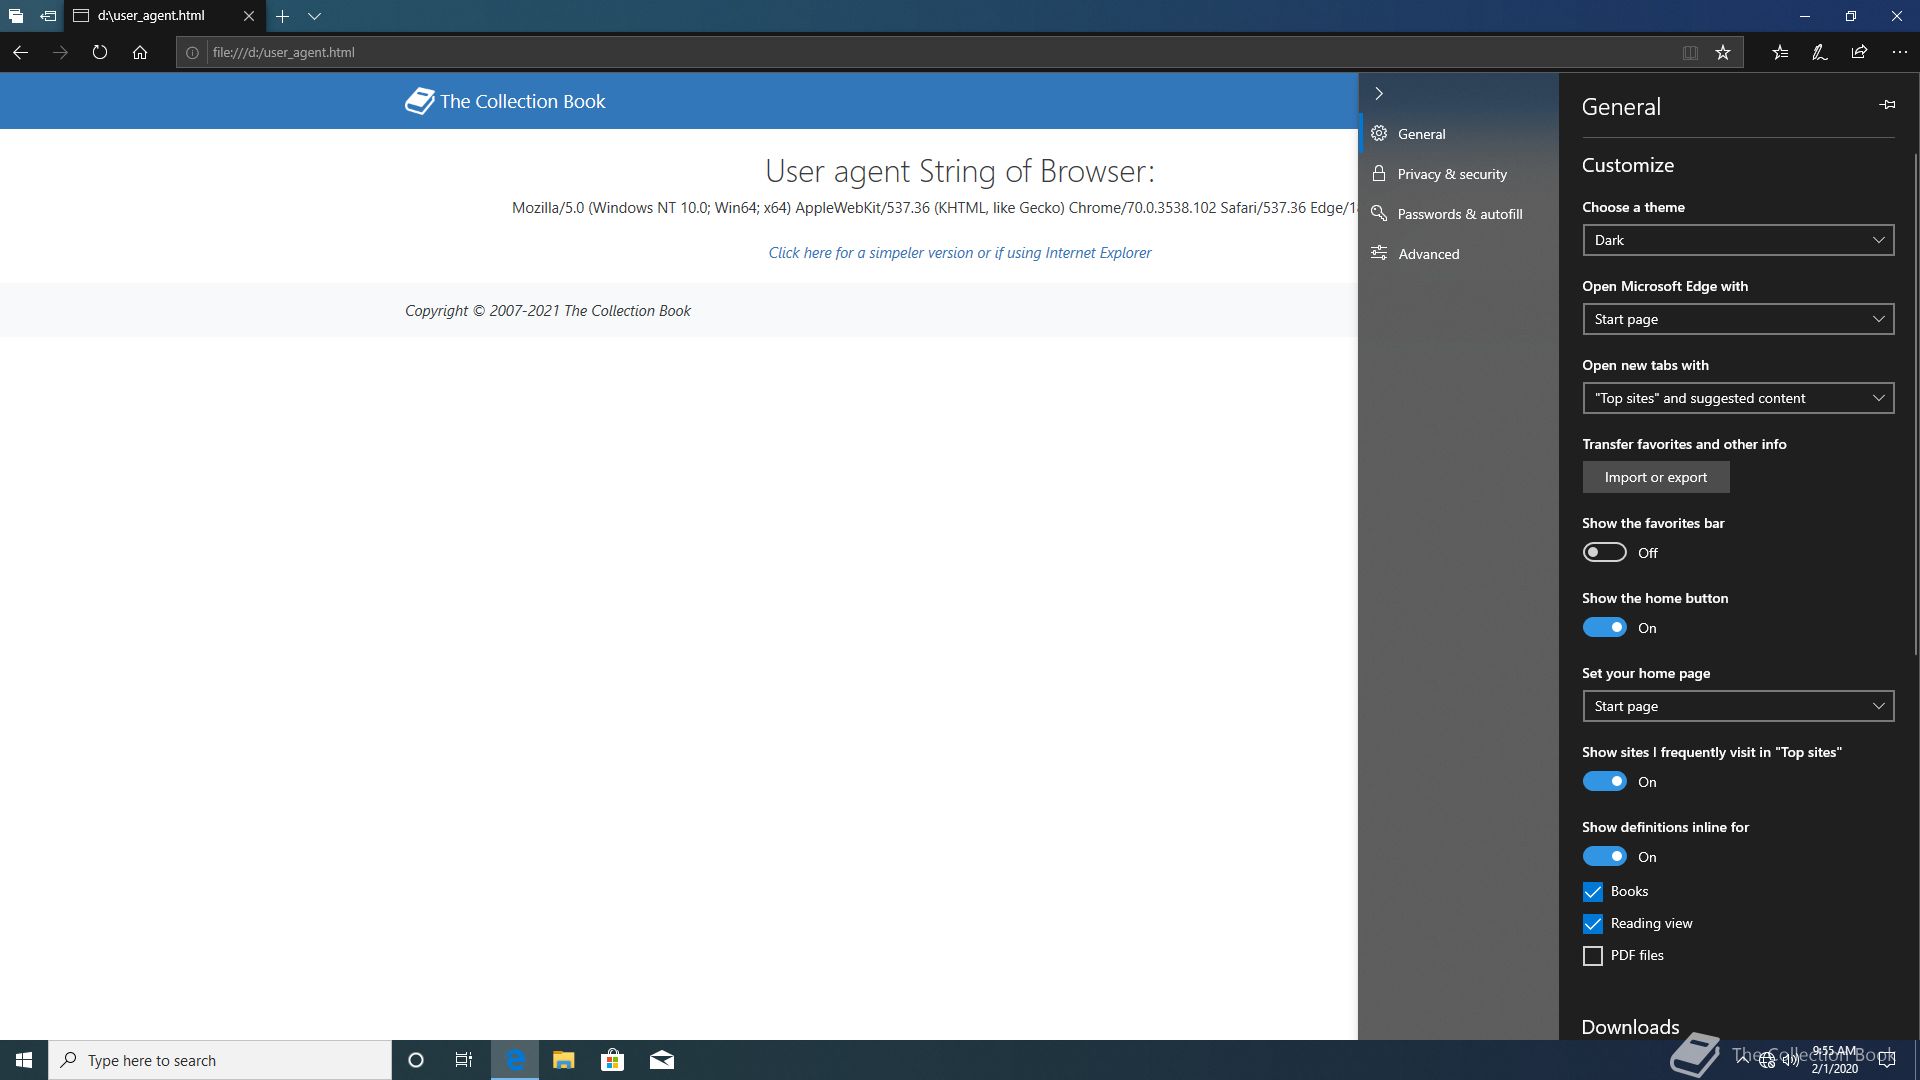
Task: Click the Import or export button
Action: (1655, 477)
